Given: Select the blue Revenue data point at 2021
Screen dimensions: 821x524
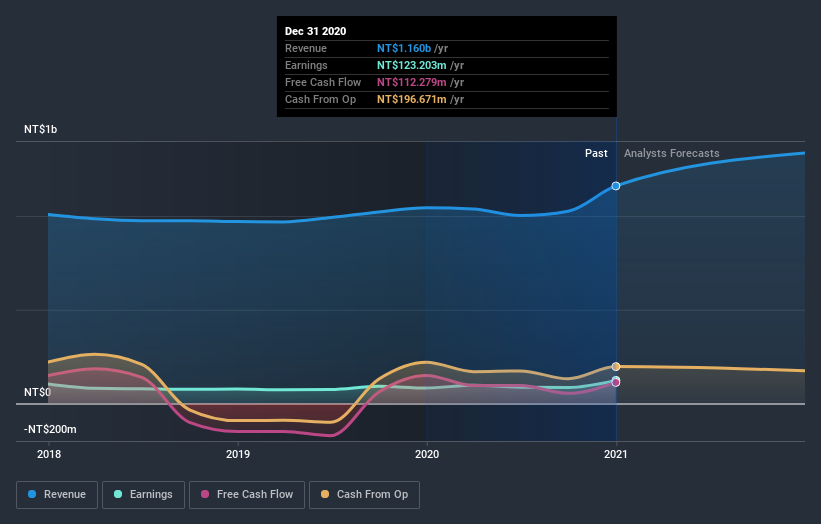Looking at the screenshot, I should pos(616,186).
